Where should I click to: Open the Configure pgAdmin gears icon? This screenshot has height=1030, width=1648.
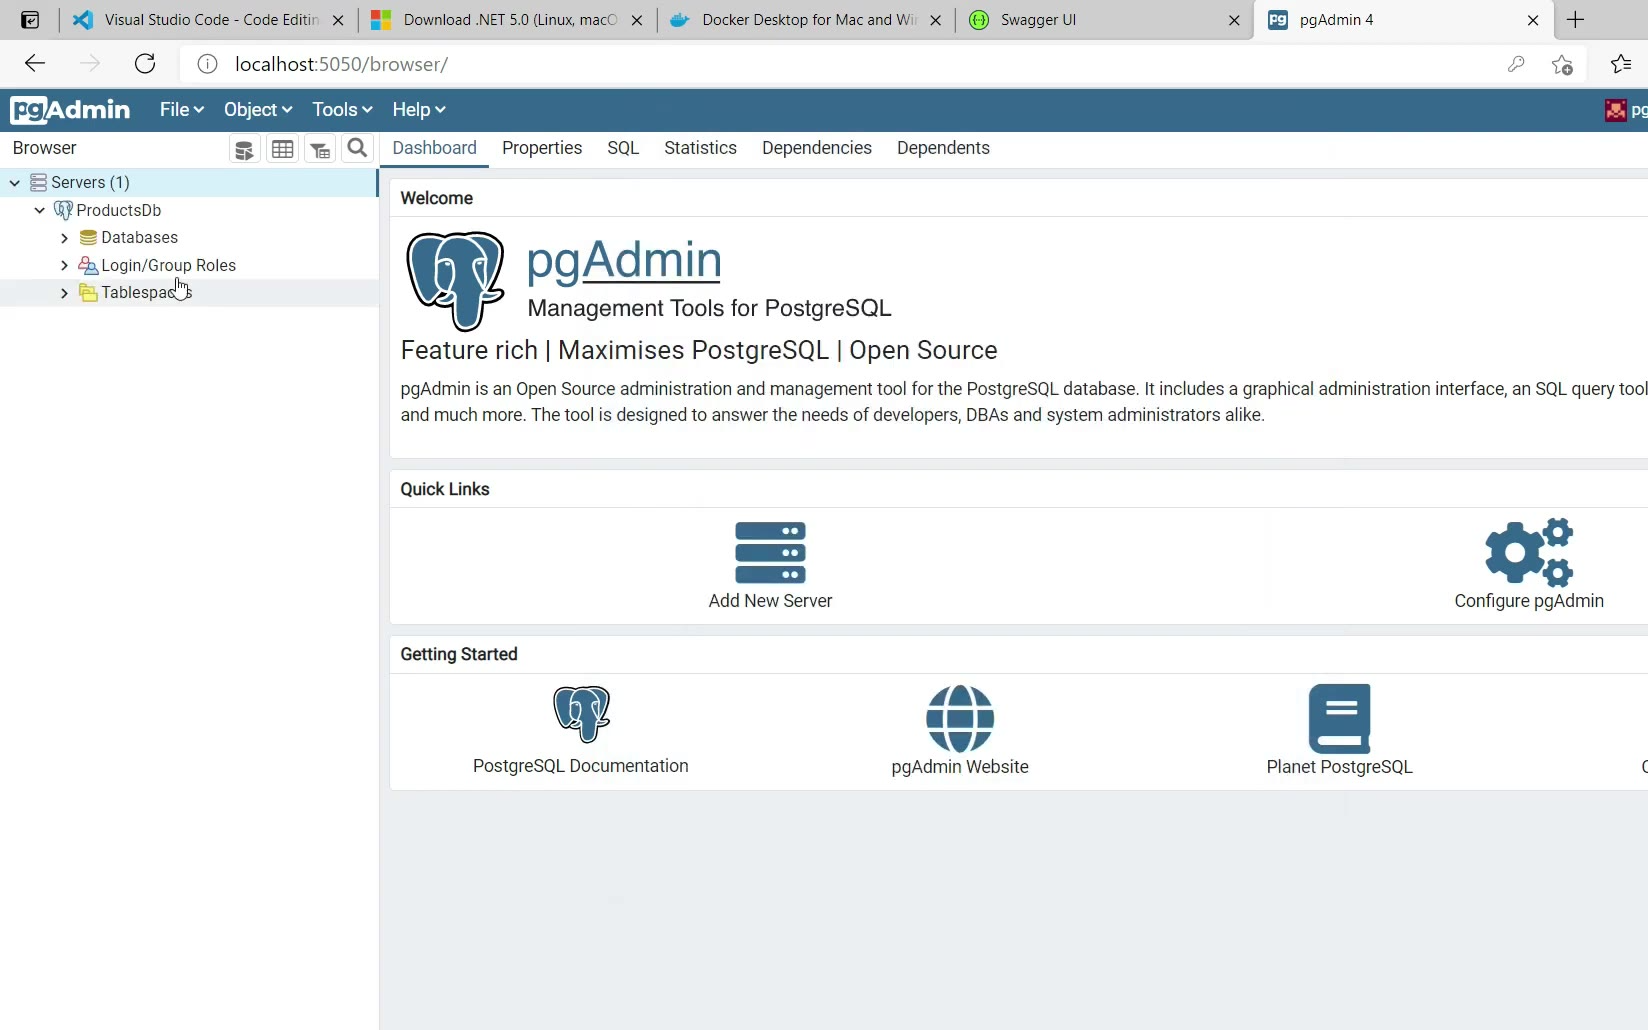coord(1528,552)
